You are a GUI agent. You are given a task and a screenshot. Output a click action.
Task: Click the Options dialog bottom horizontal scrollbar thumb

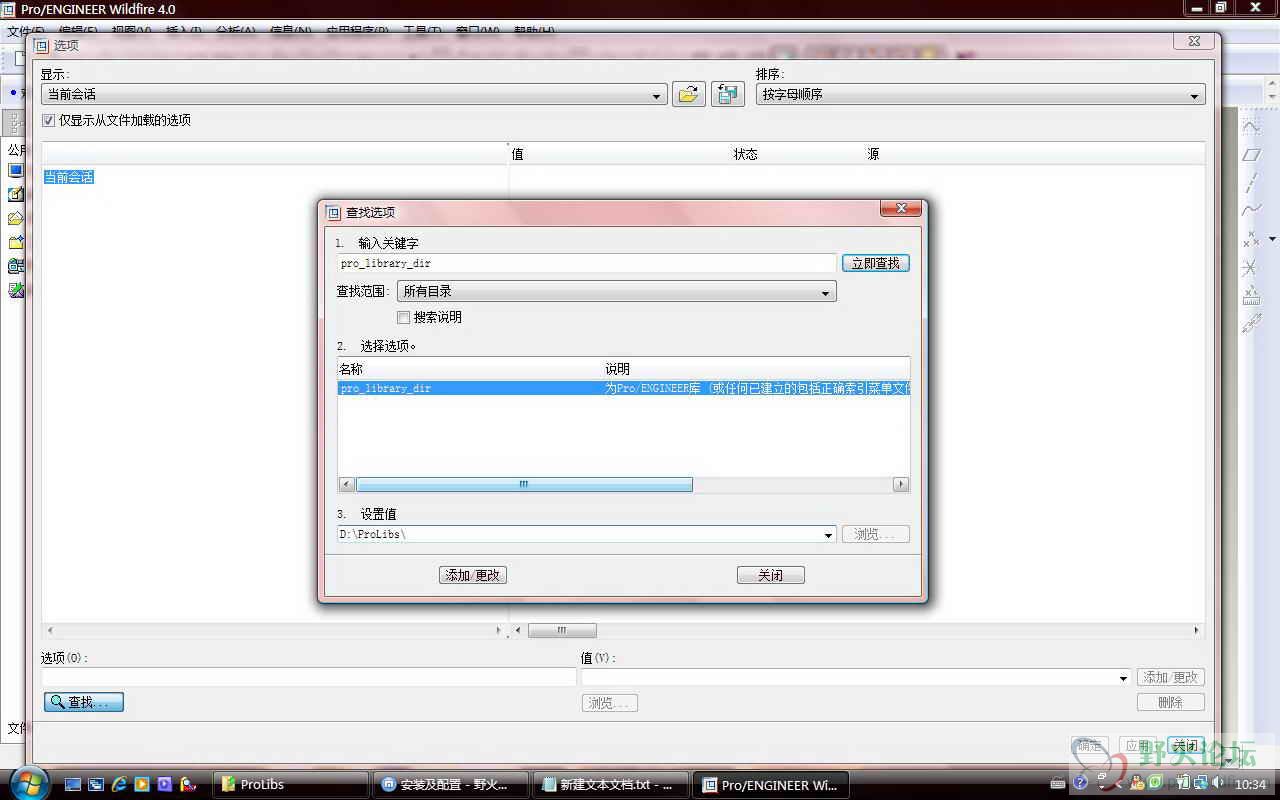click(562, 630)
